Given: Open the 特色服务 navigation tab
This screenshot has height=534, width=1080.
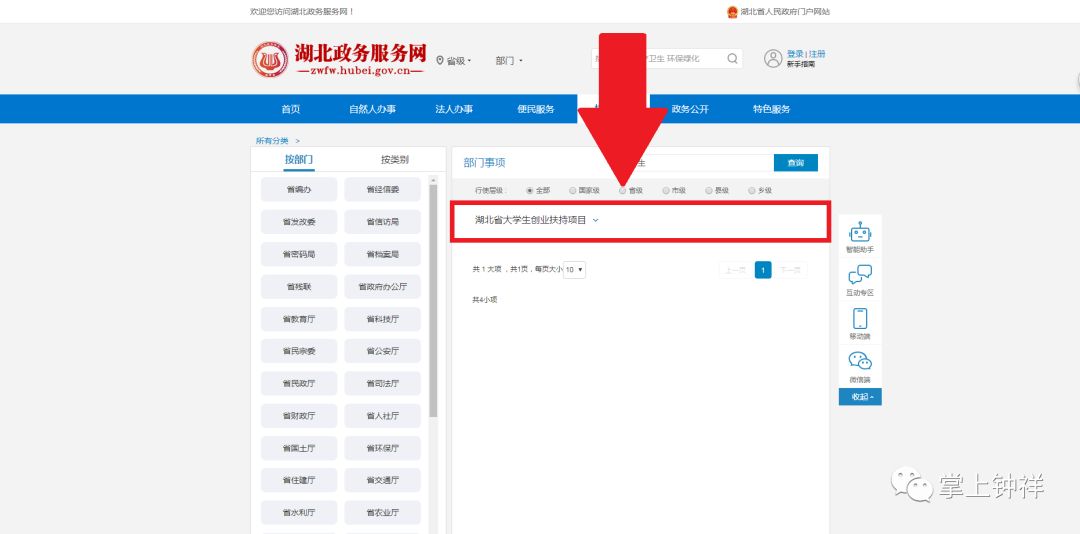Looking at the screenshot, I should (x=771, y=109).
